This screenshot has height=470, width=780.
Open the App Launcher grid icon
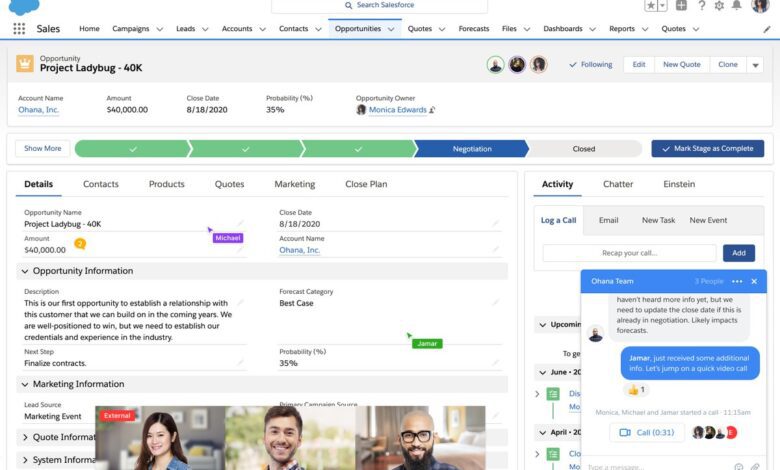(x=19, y=29)
